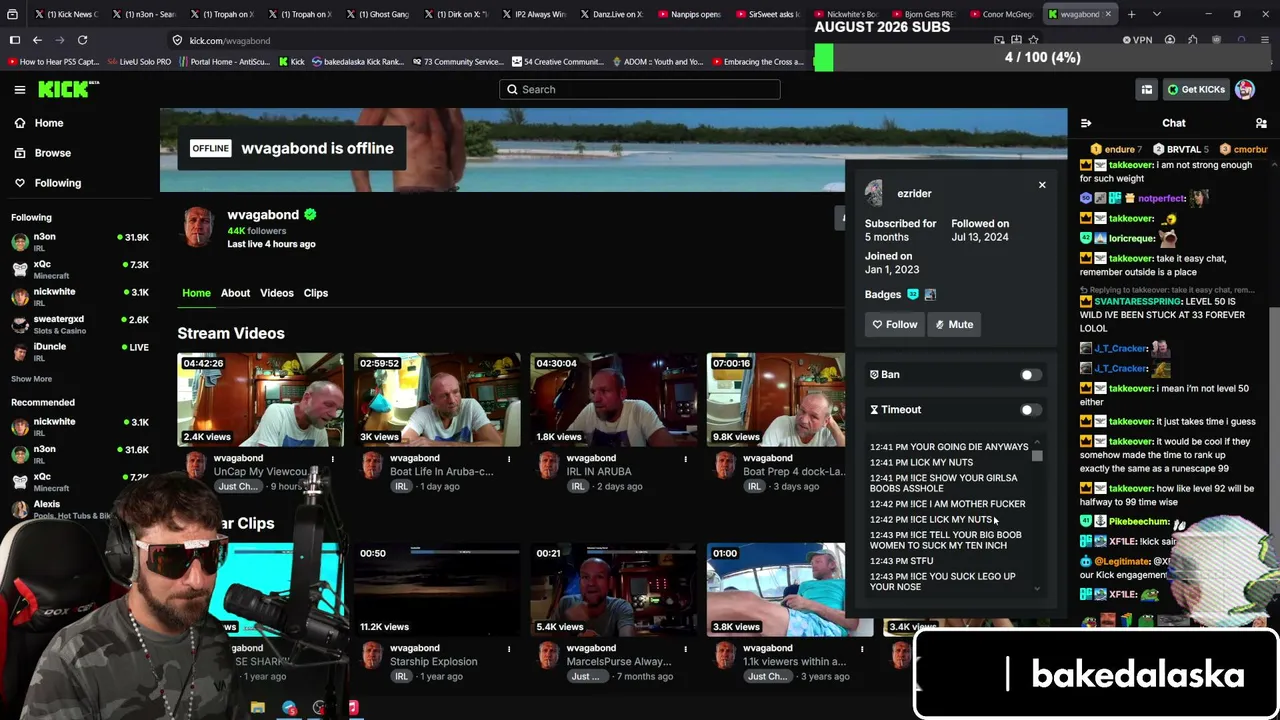This screenshot has width=1280, height=720.
Task: Open the browser sidebar panel icon
Action: (15, 40)
